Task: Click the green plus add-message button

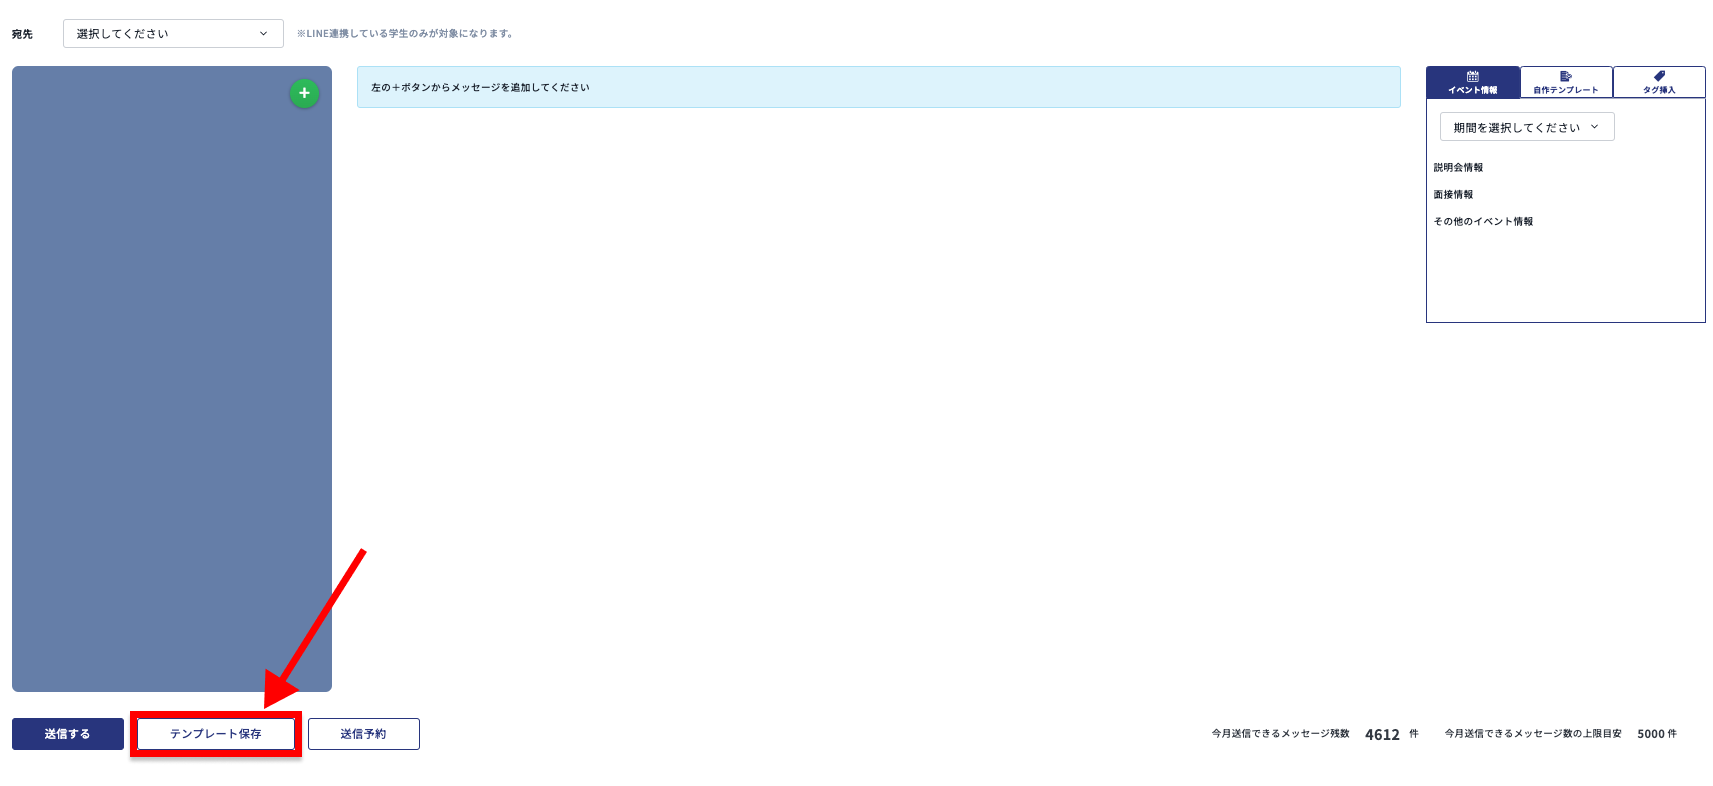Action: (x=304, y=93)
